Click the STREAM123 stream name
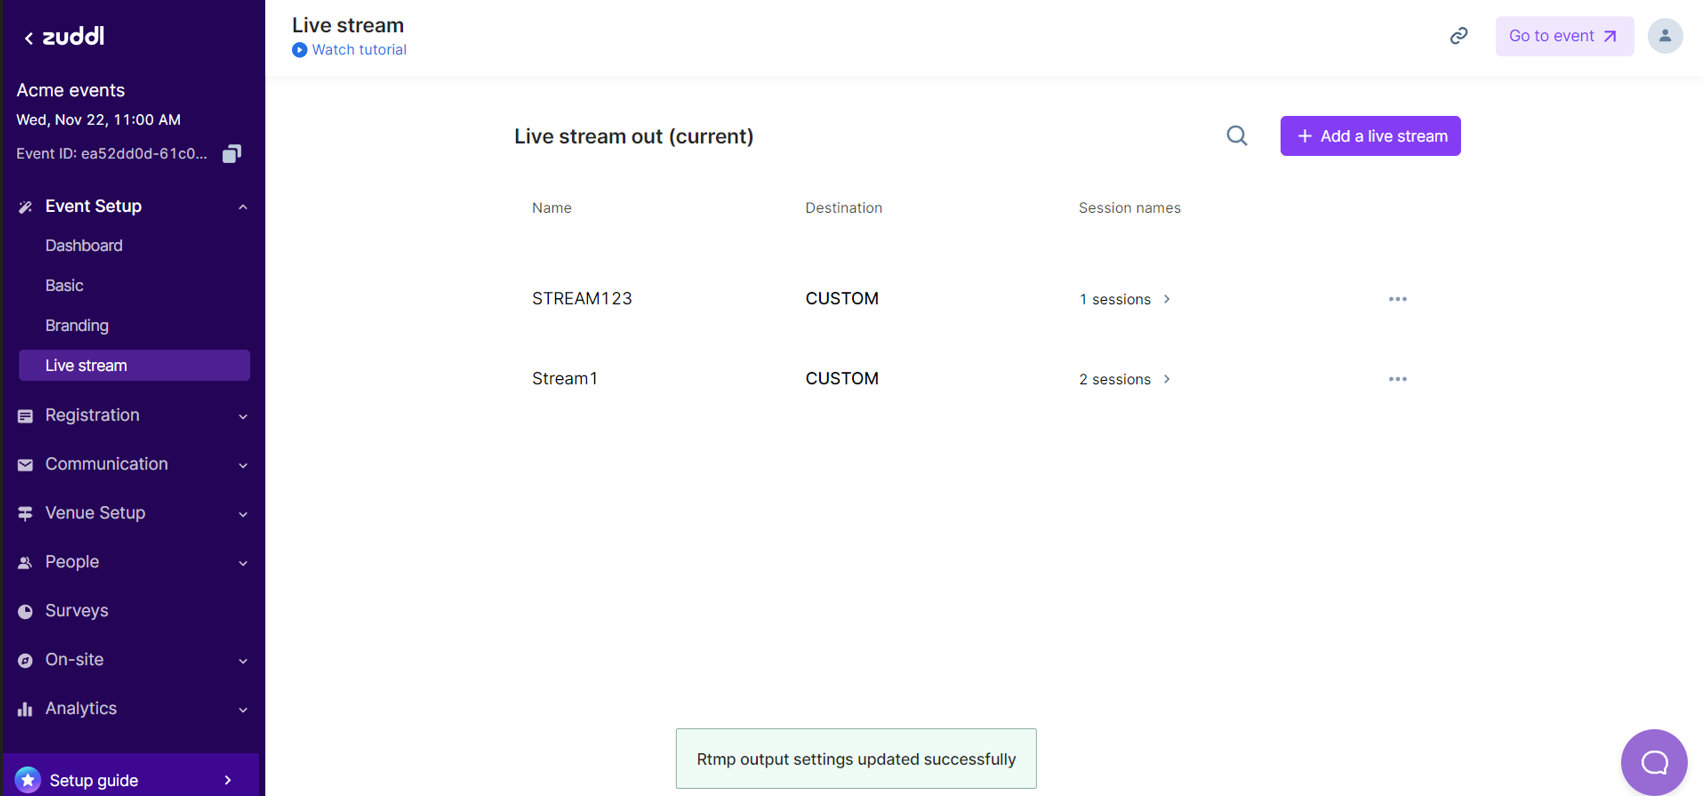Image resolution: width=1703 pixels, height=796 pixels. point(582,299)
